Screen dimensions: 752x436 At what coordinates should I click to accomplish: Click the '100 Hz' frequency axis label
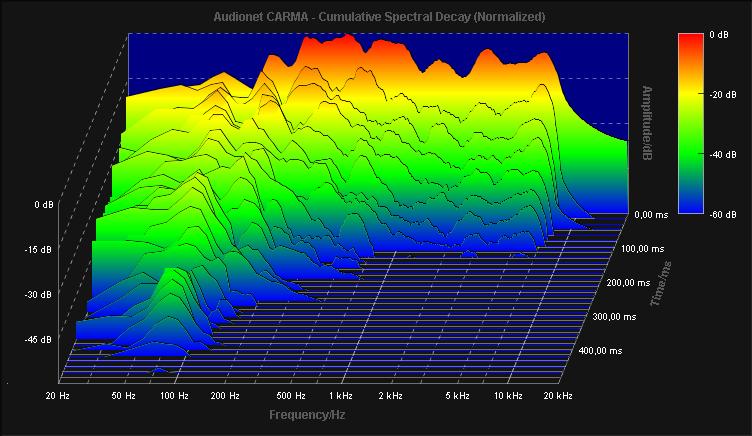tap(174, 396)
